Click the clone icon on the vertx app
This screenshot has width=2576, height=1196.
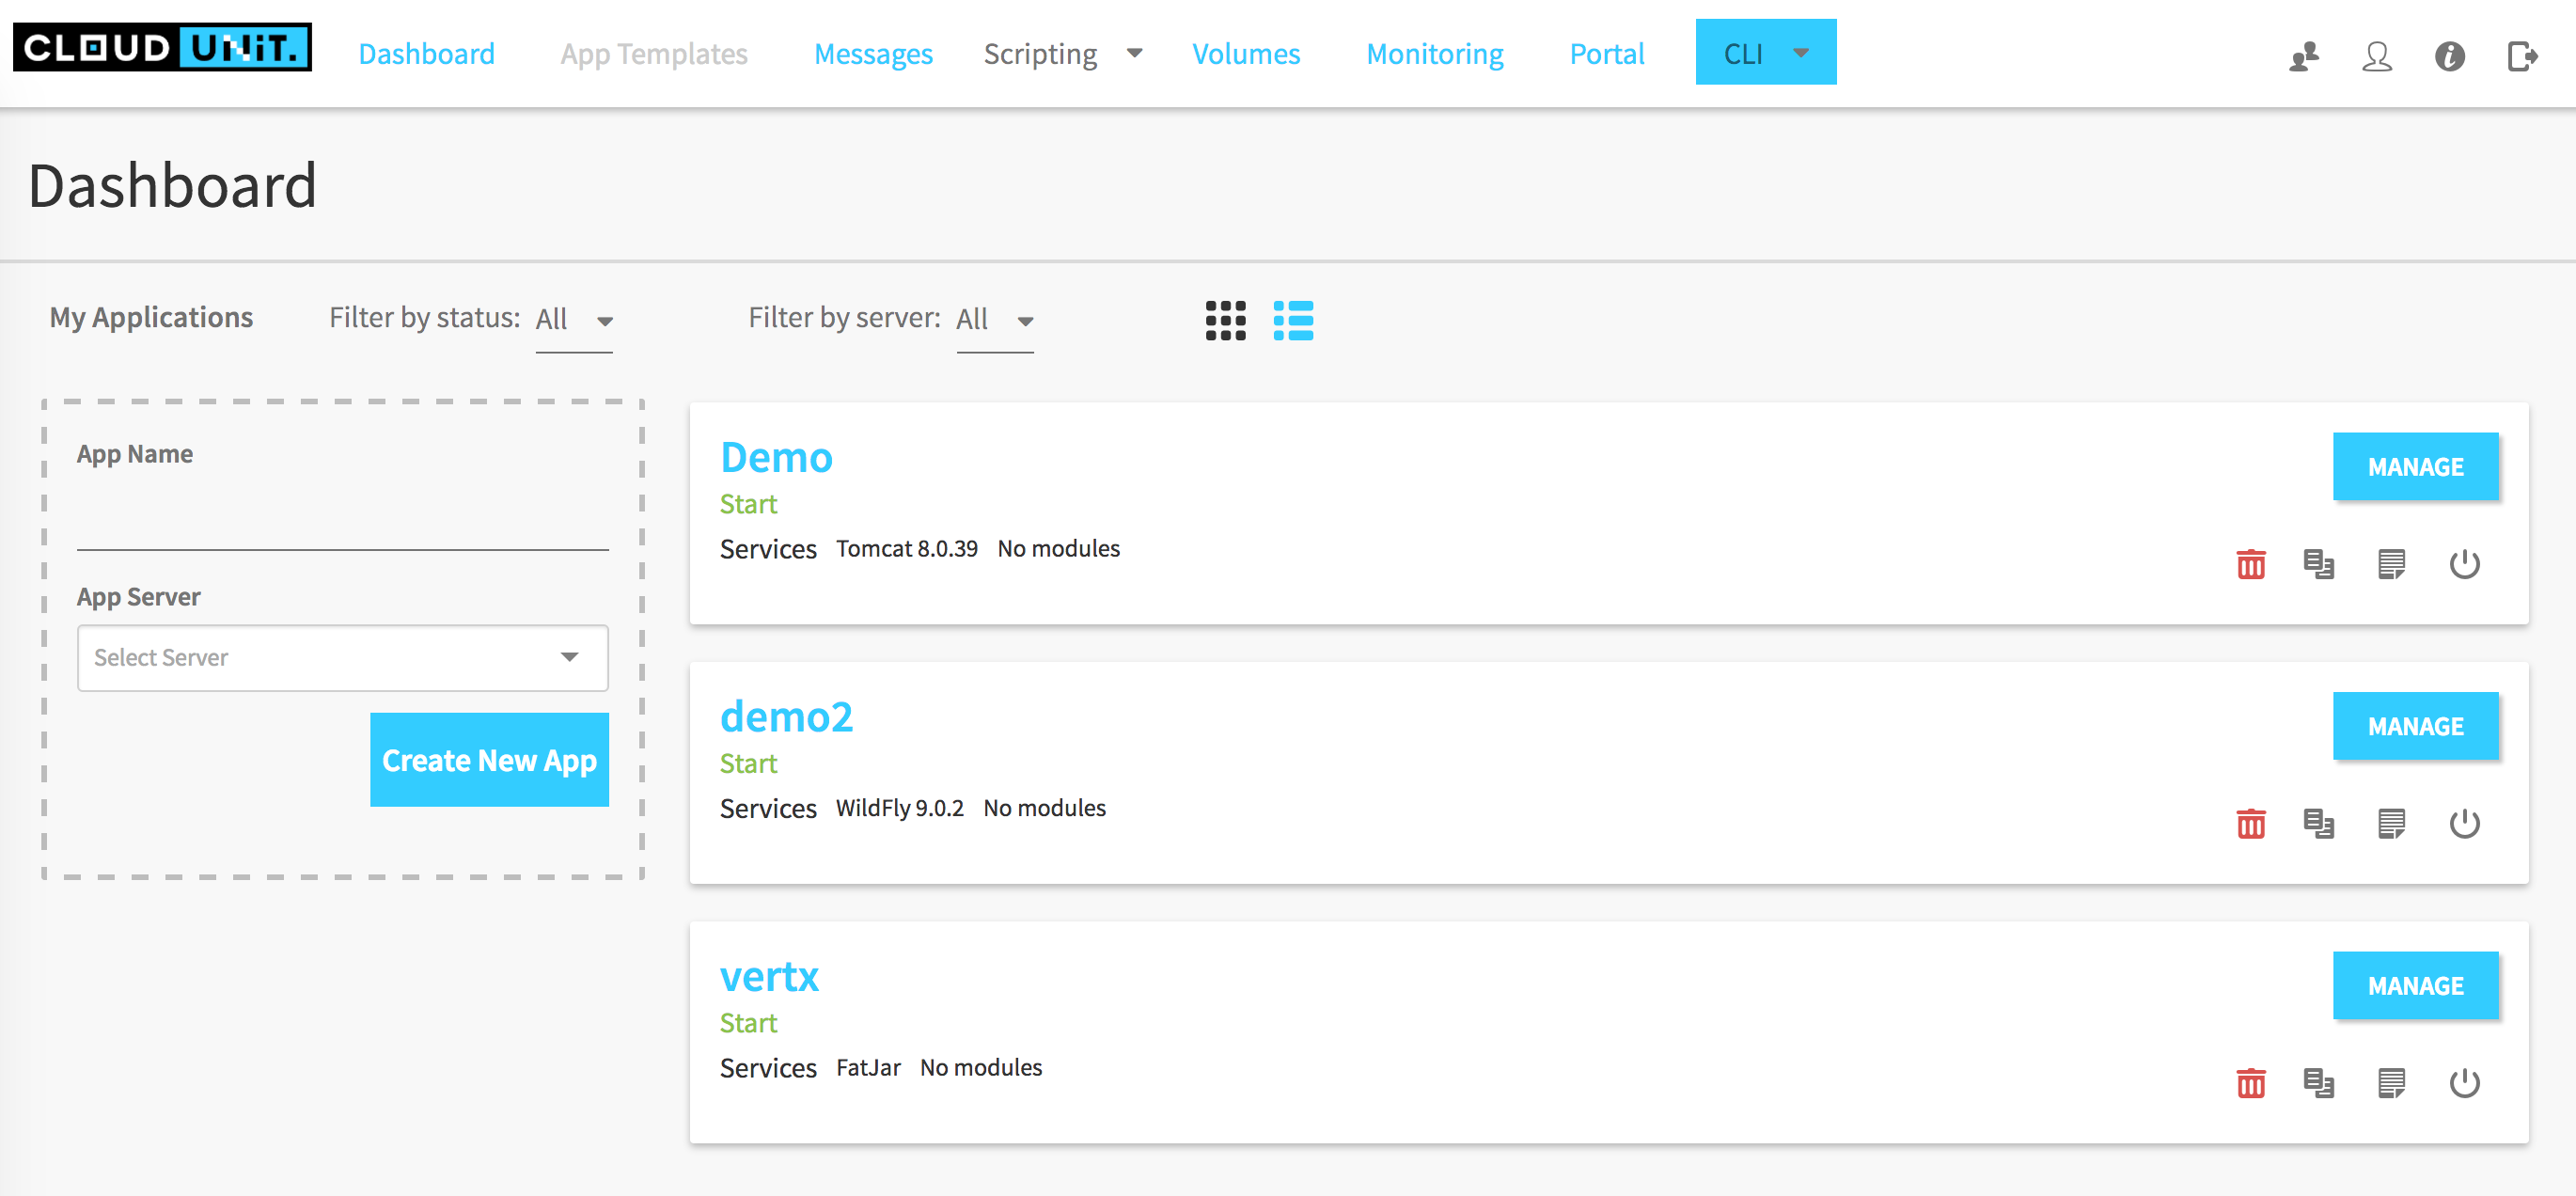(x=2321, y=1082)
